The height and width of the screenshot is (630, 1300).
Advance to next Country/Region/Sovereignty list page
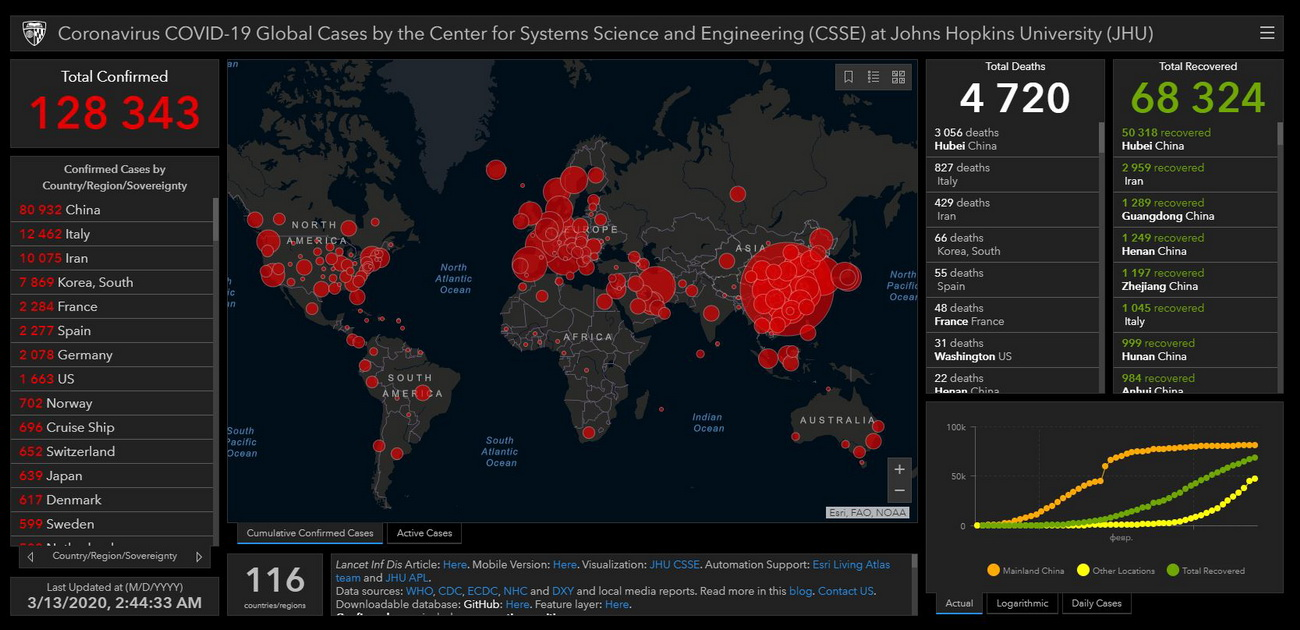tap(199, 557)
